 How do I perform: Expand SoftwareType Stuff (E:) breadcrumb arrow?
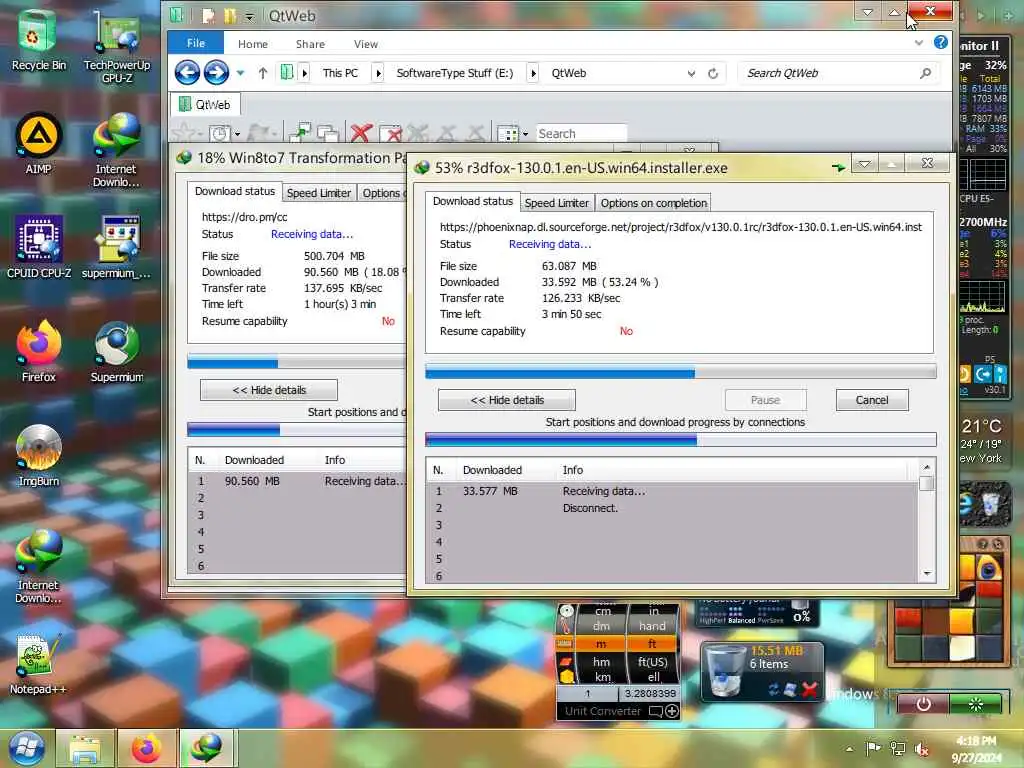coord(533,73)
